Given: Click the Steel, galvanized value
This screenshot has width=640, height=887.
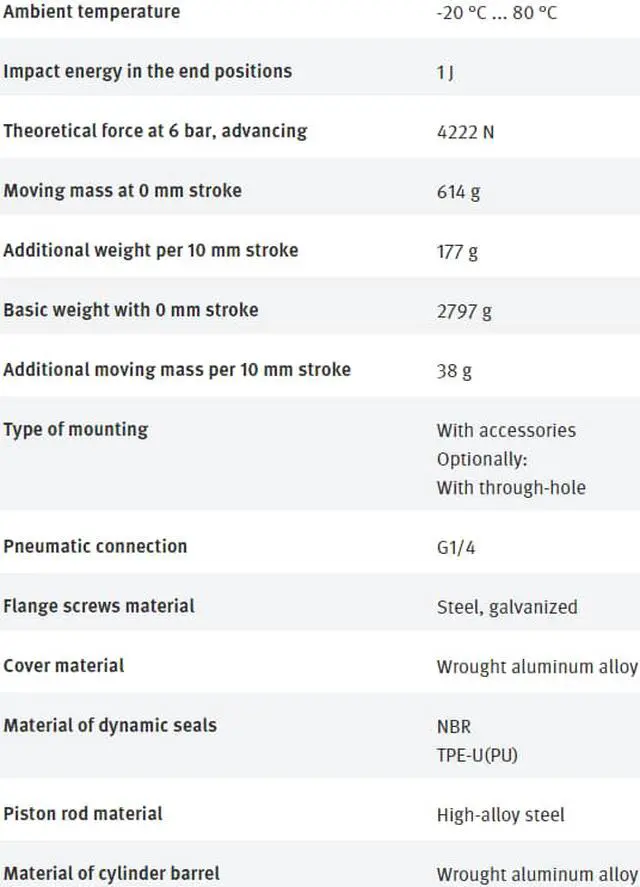Looking at the screenshot, I should pyautogui.click(x=507, y=607).
